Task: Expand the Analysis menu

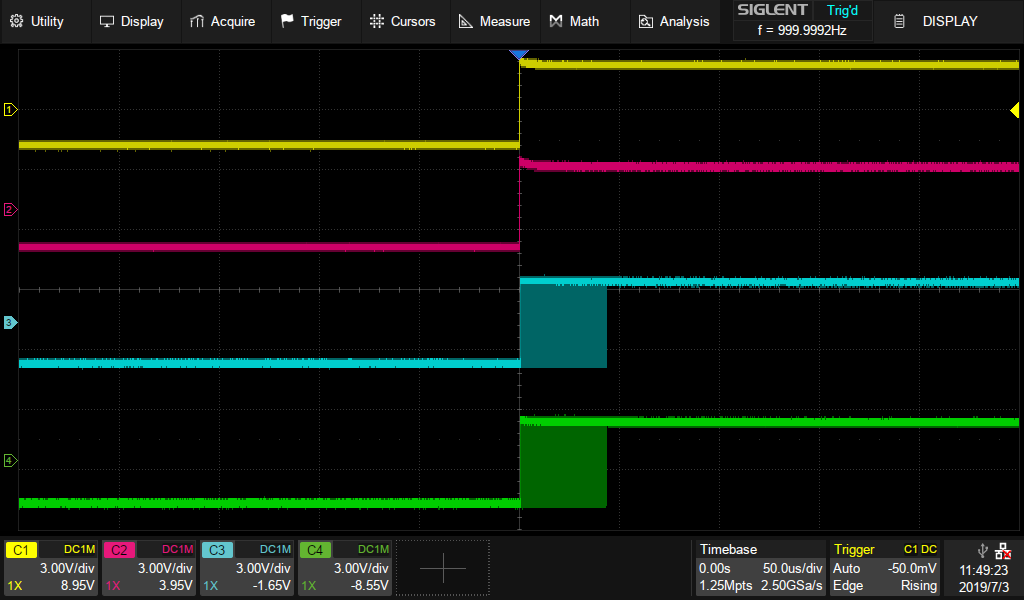Action: tap(673, 21)
